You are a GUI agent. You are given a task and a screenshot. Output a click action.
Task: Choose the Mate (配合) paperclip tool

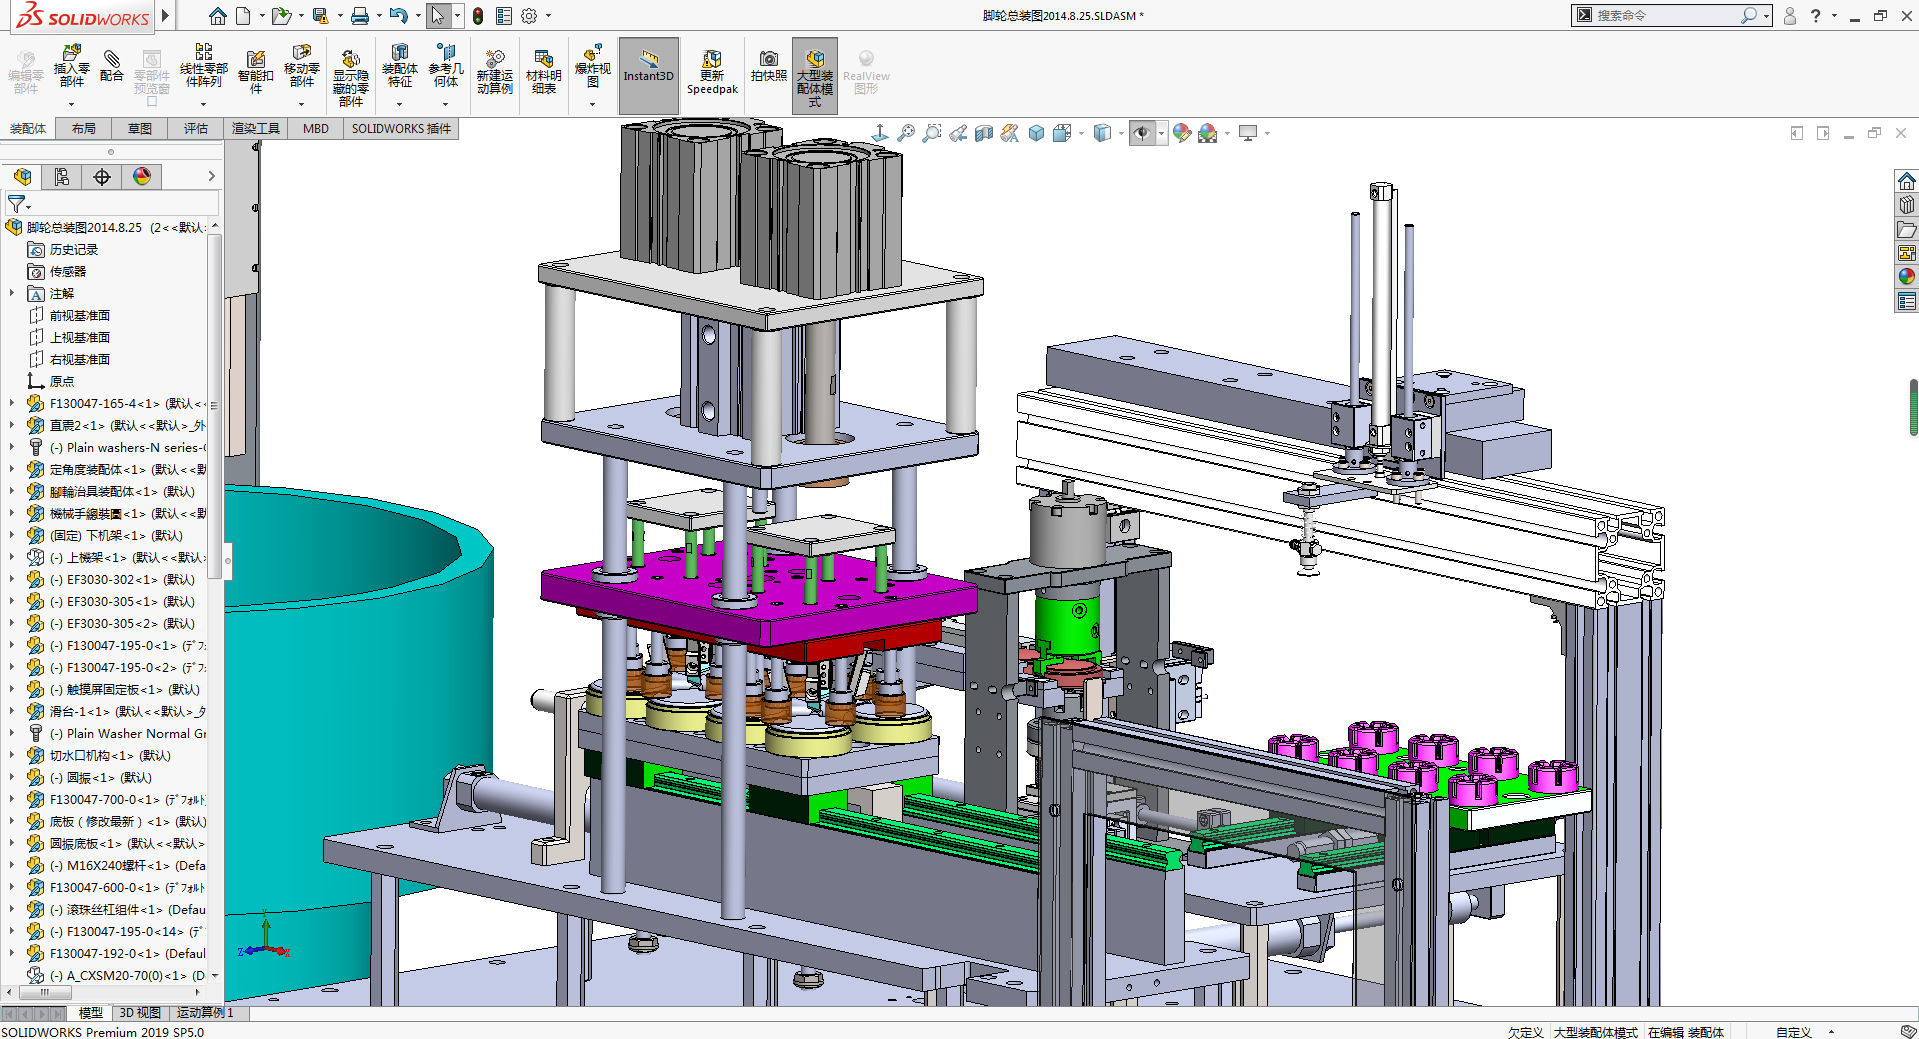[112, 66]
